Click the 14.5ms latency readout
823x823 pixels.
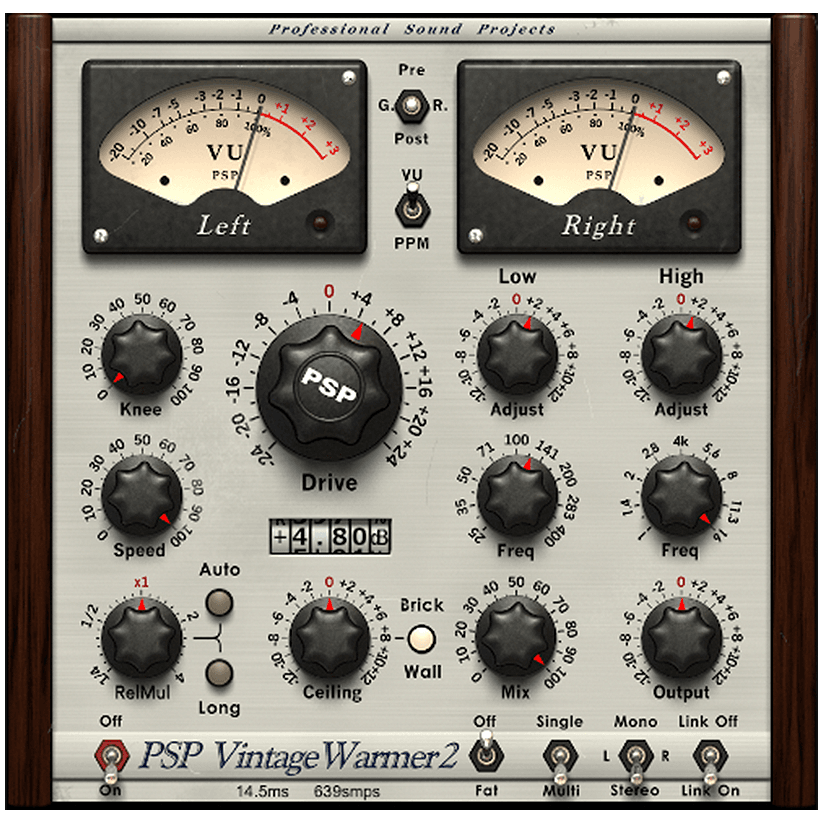[262, 791]
